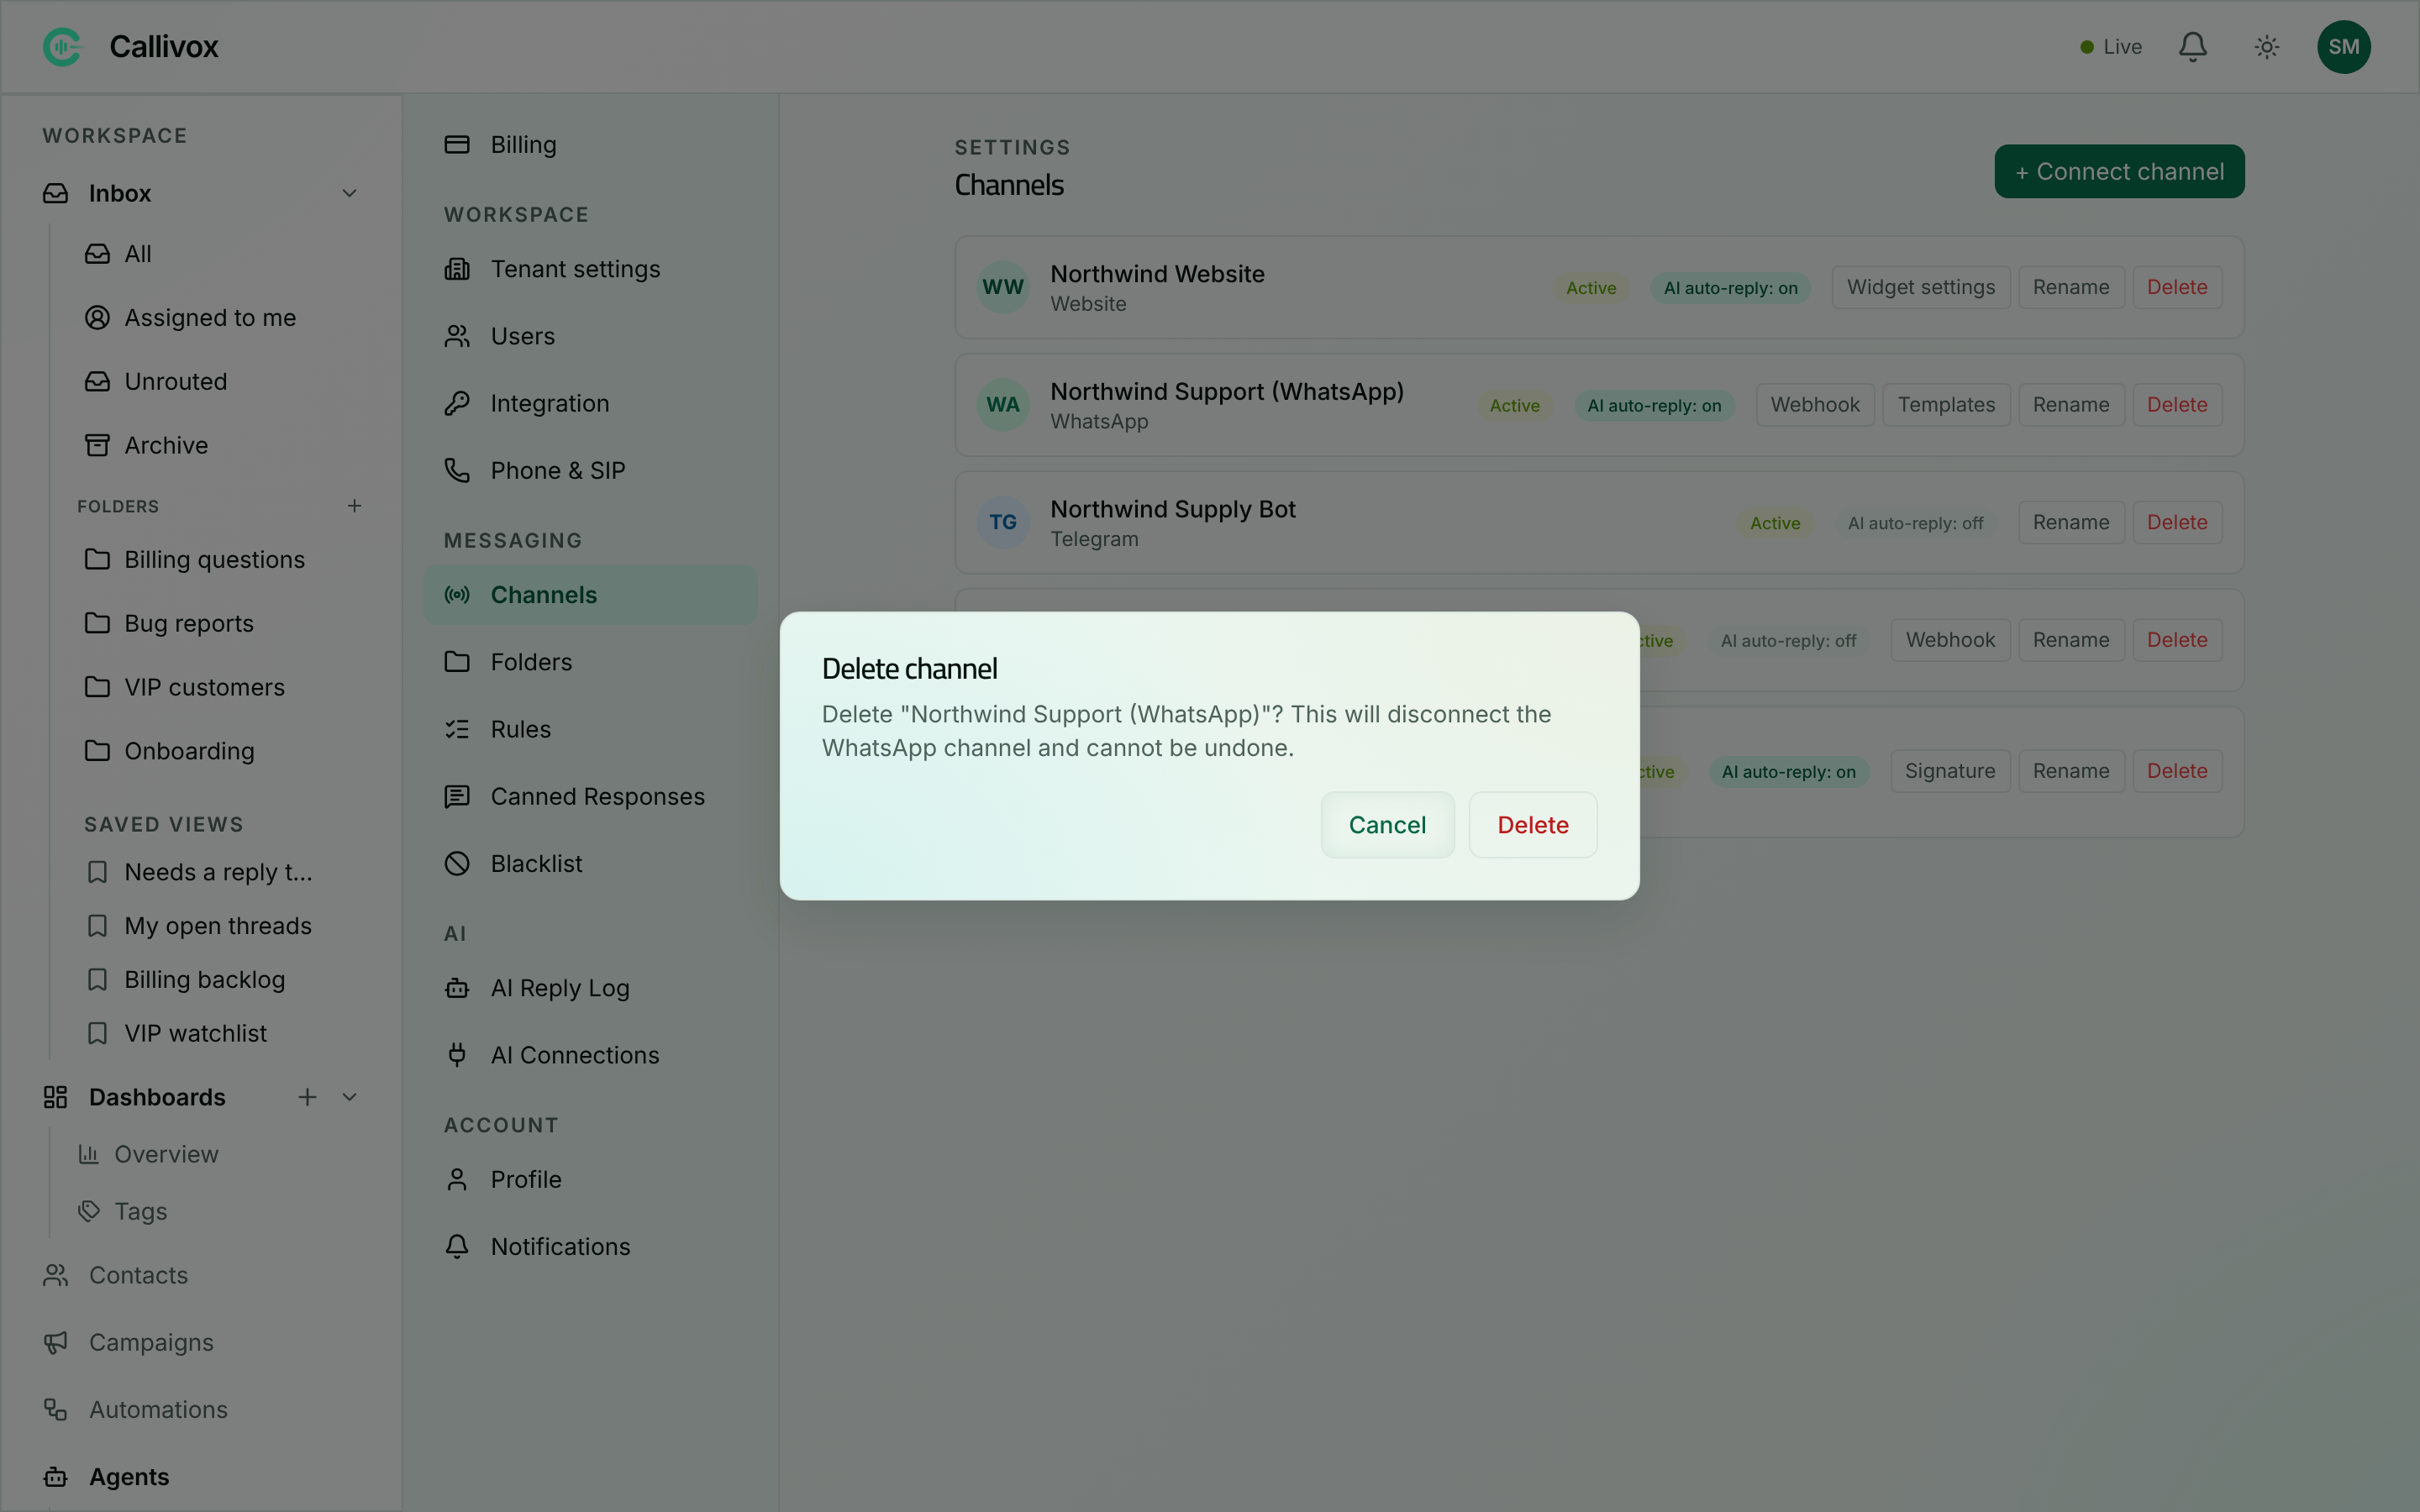Add a new dashboard with plus icon

[307, 1097]
